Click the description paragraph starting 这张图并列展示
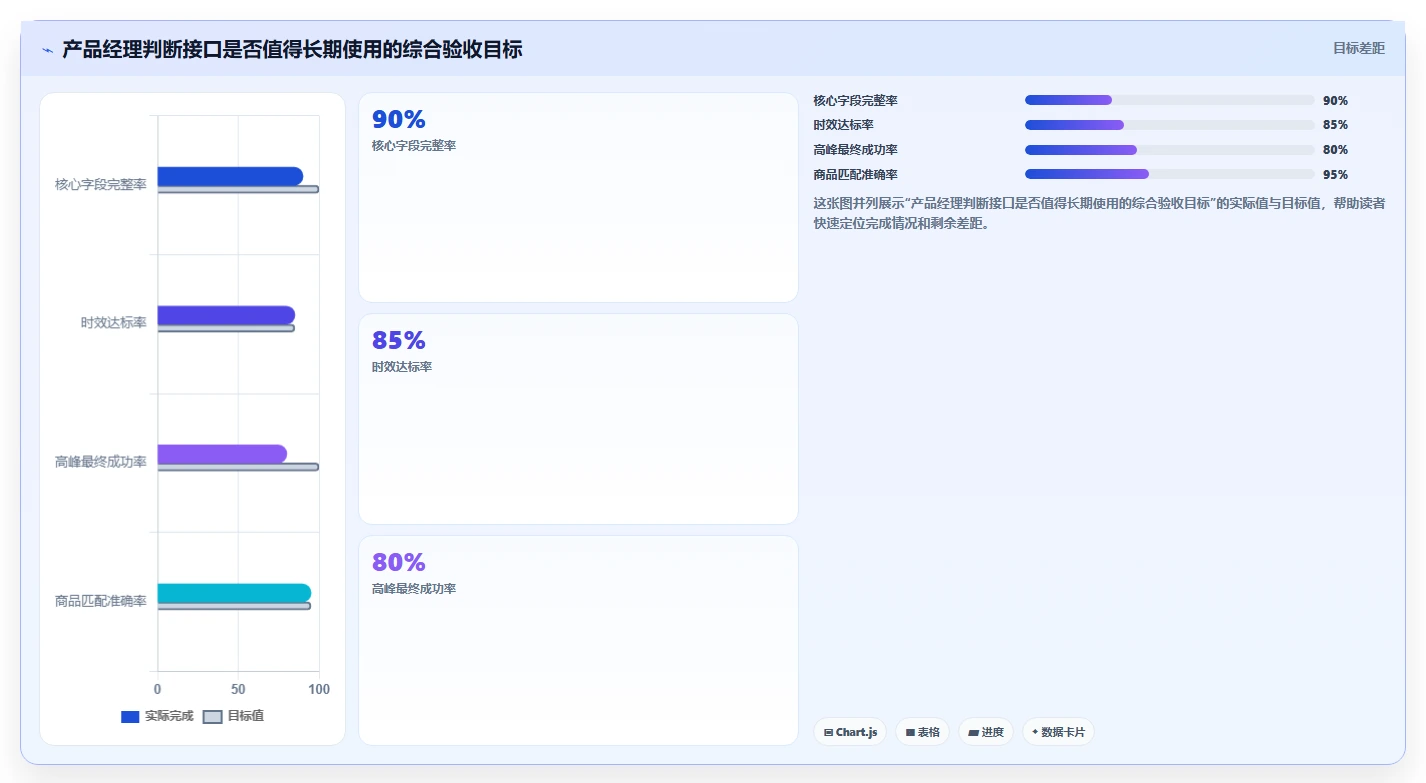The width and height of the screenshot is (1426, 783). pos(1099,213)
